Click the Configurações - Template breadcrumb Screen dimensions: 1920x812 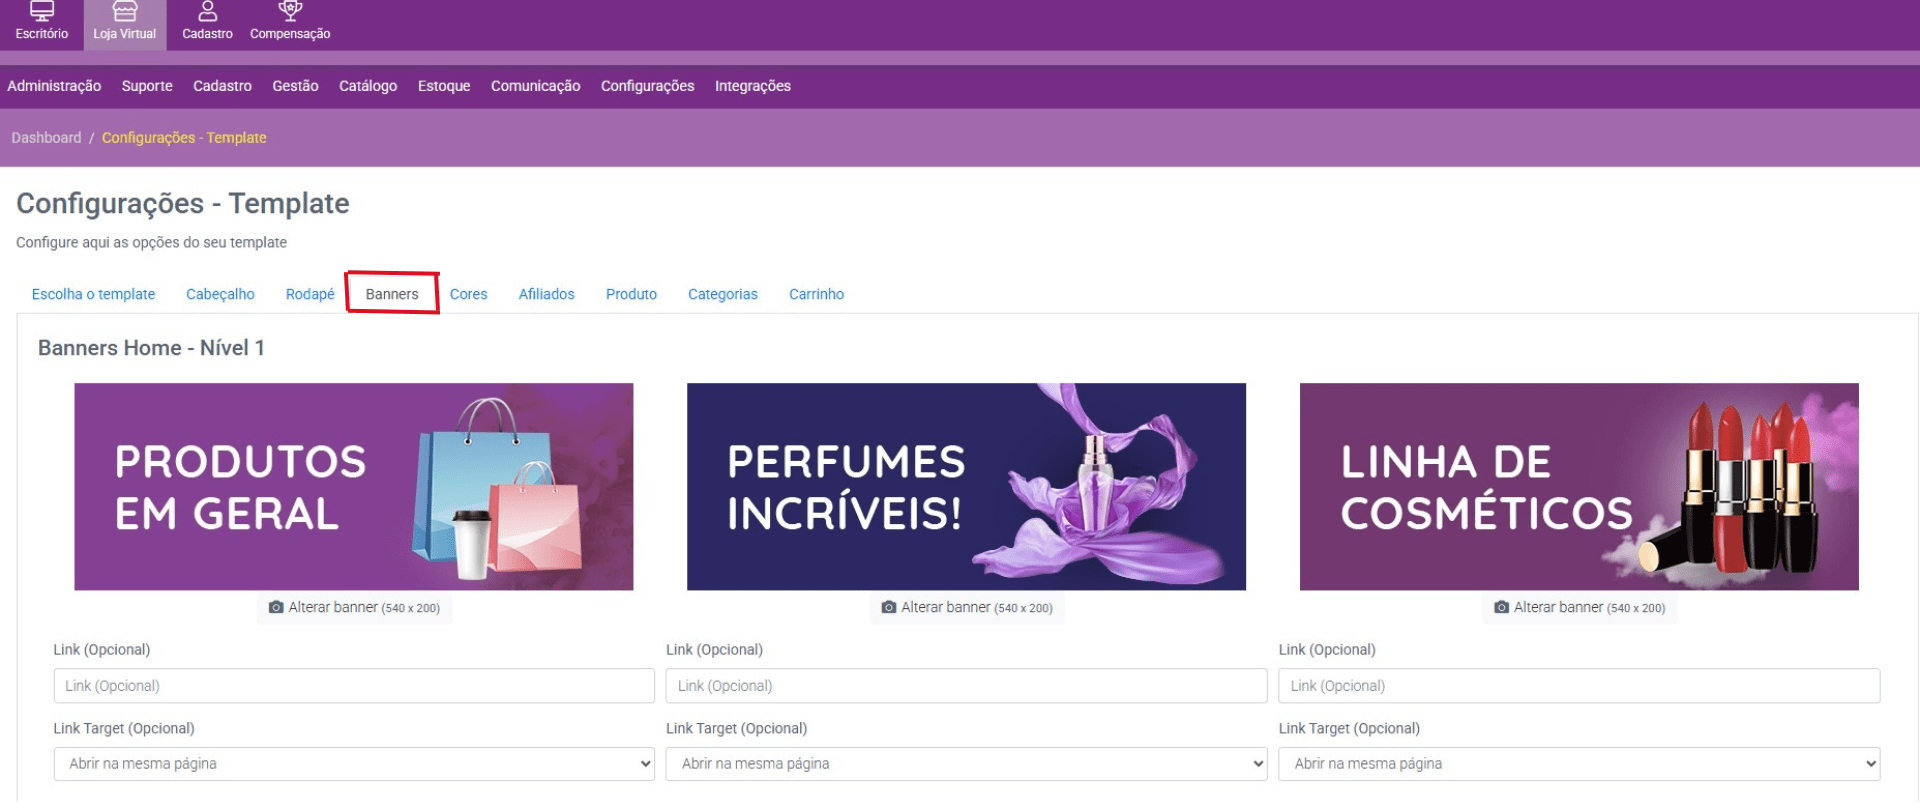(x=184, y=138)
